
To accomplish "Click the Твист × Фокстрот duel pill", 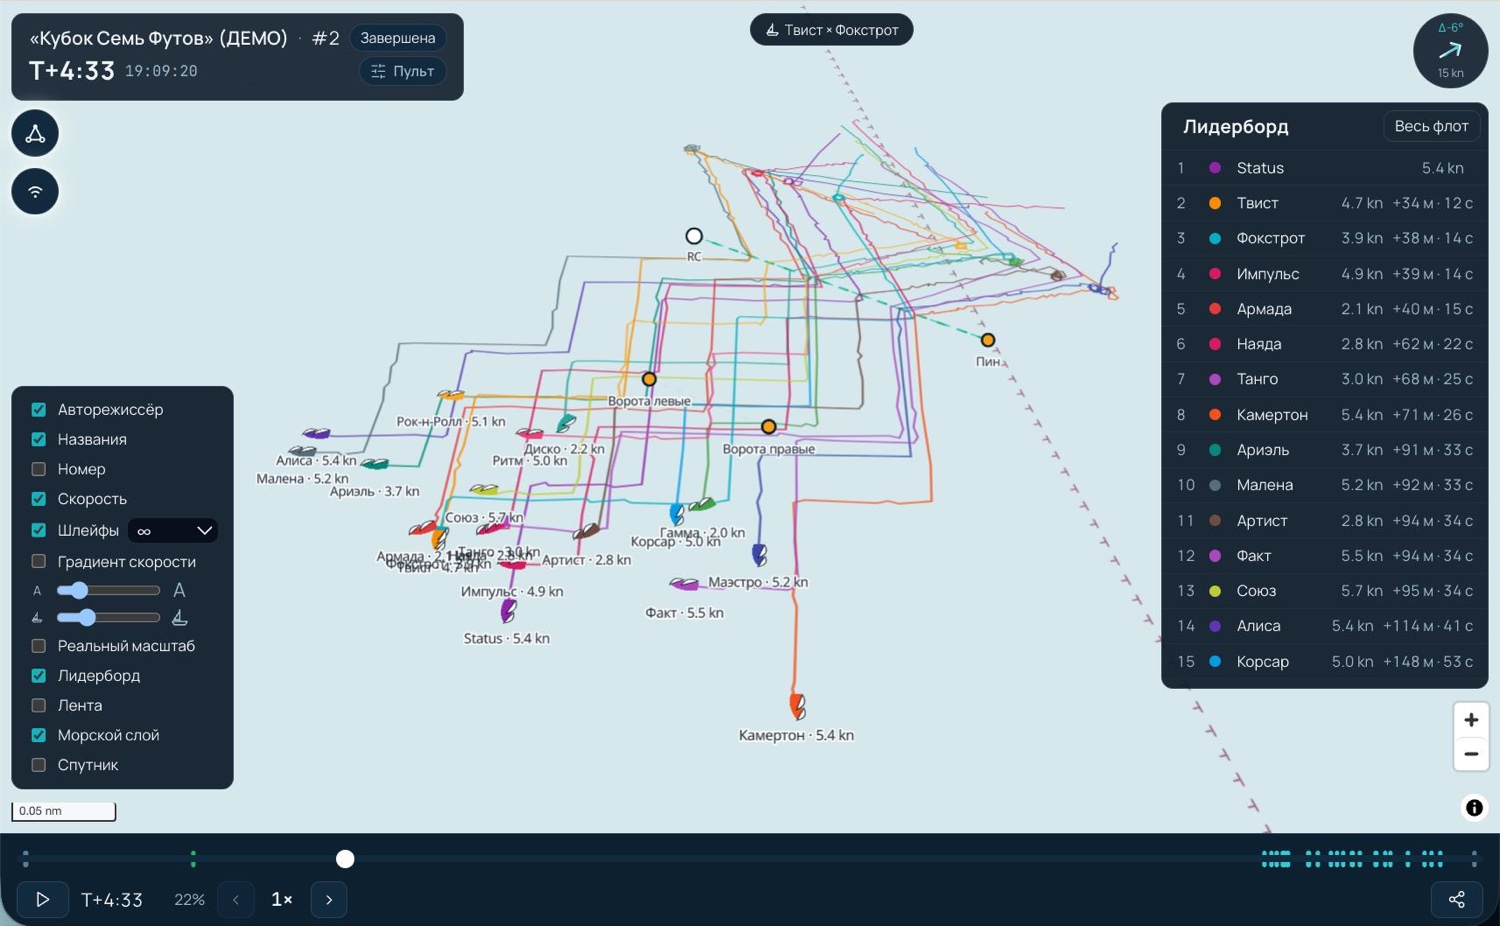I will click(x=831, y=30).
